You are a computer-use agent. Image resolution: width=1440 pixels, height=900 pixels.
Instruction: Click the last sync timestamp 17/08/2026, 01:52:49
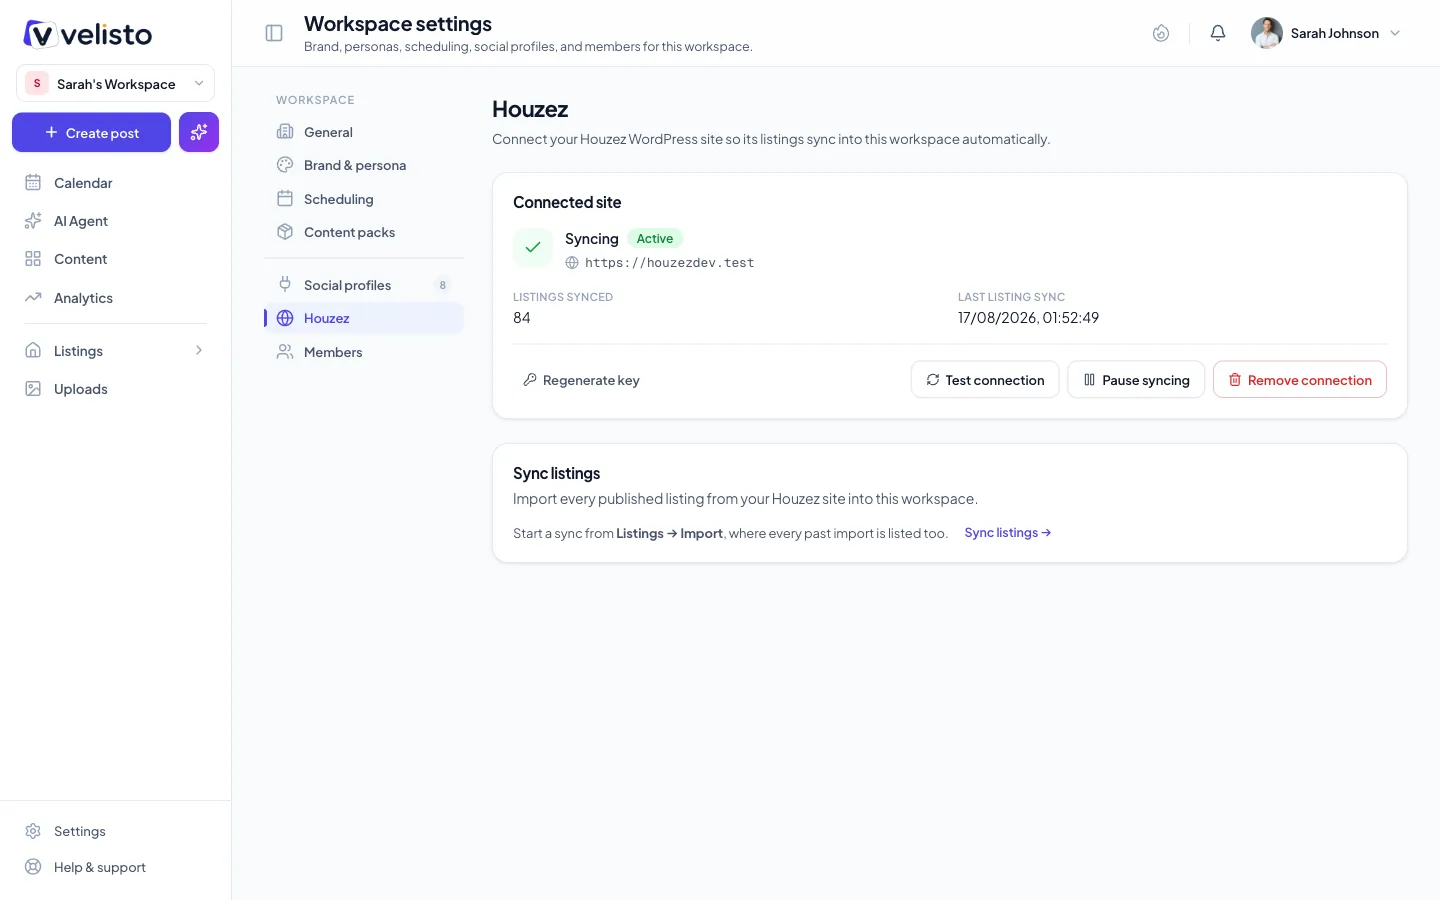(1028, 318)
